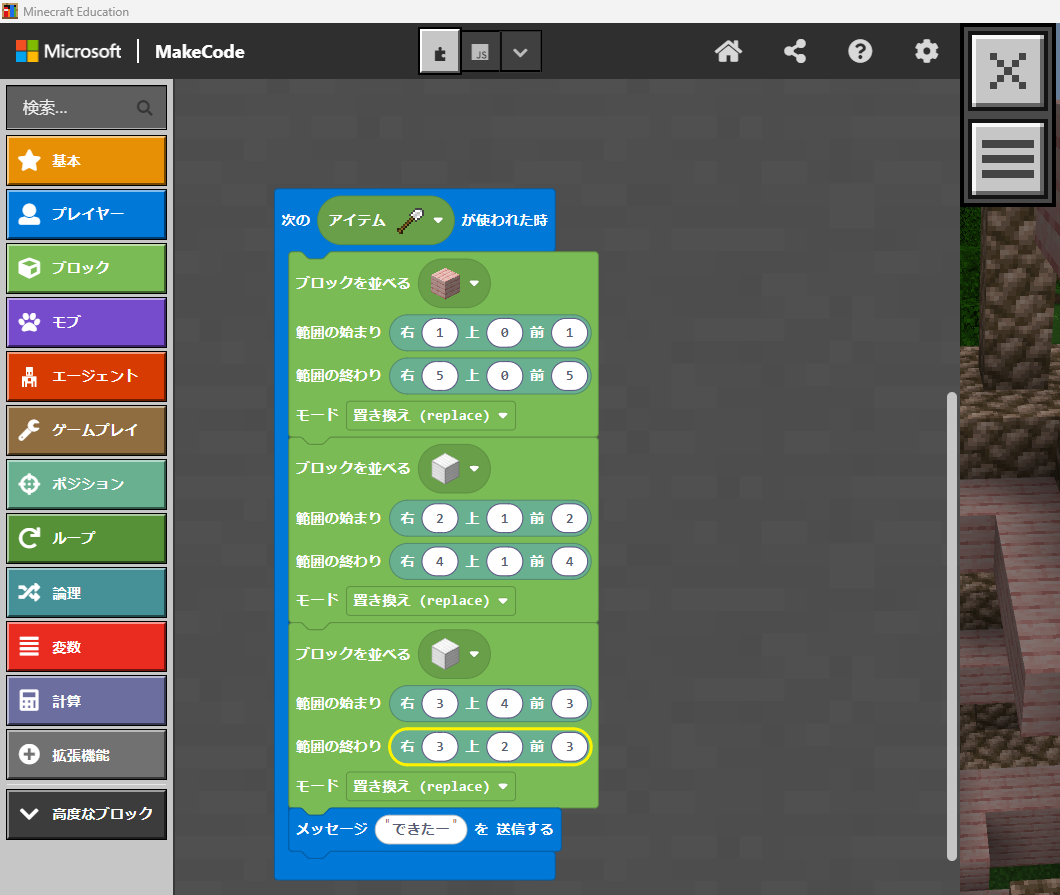Click the MakeCode logo text
The width and height of the screenshot is (1060, 895).
coord(199,52)
